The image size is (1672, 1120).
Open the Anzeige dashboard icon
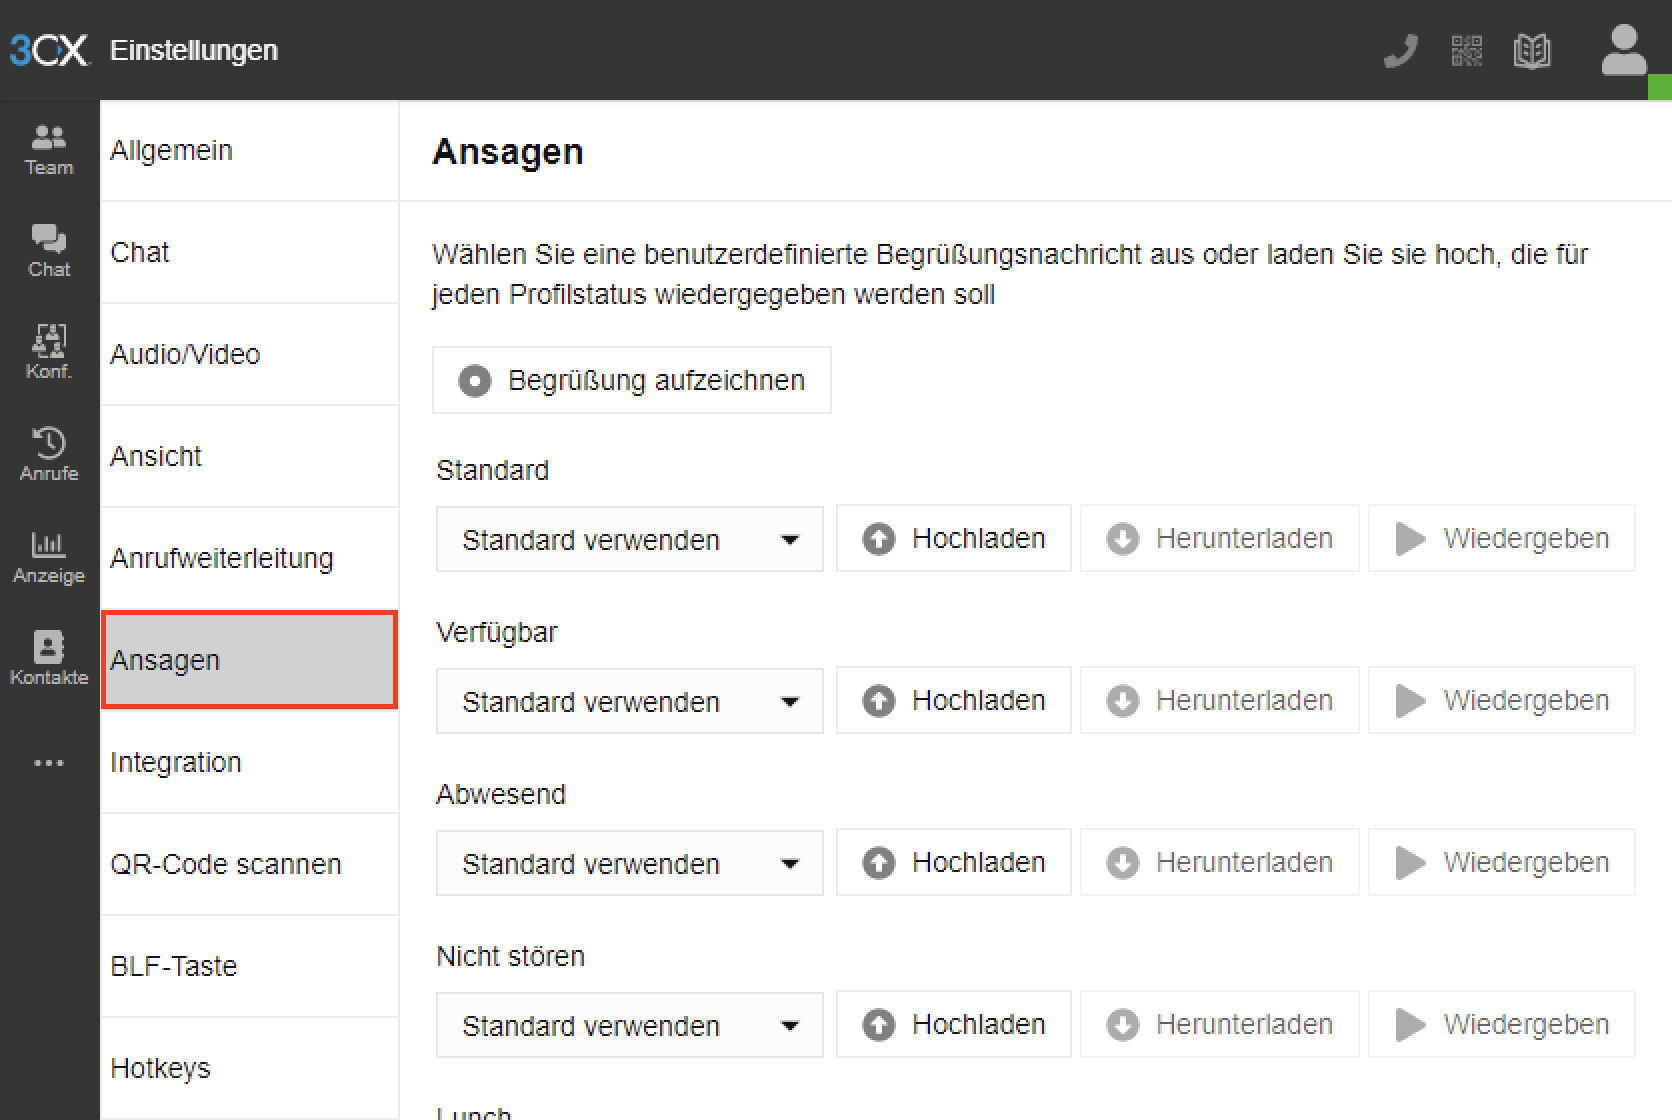click(48, 557)
